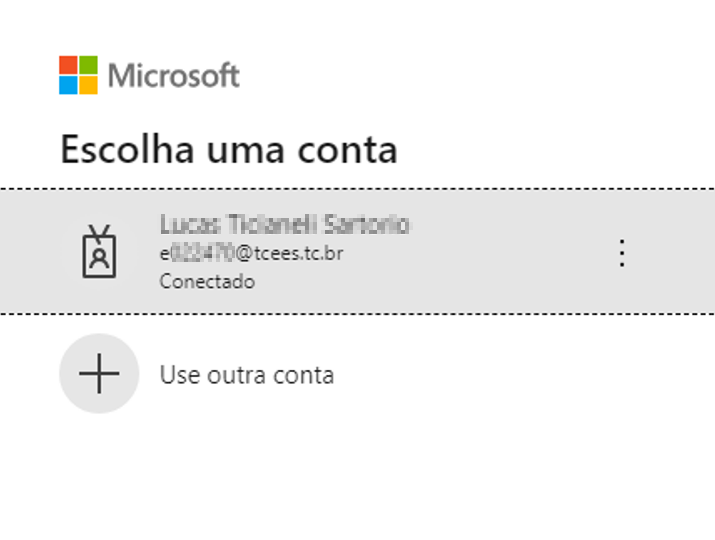The image size is (715, 540).
Task: Click the red square of Microsoft logo
Action: tap(68, 65)
